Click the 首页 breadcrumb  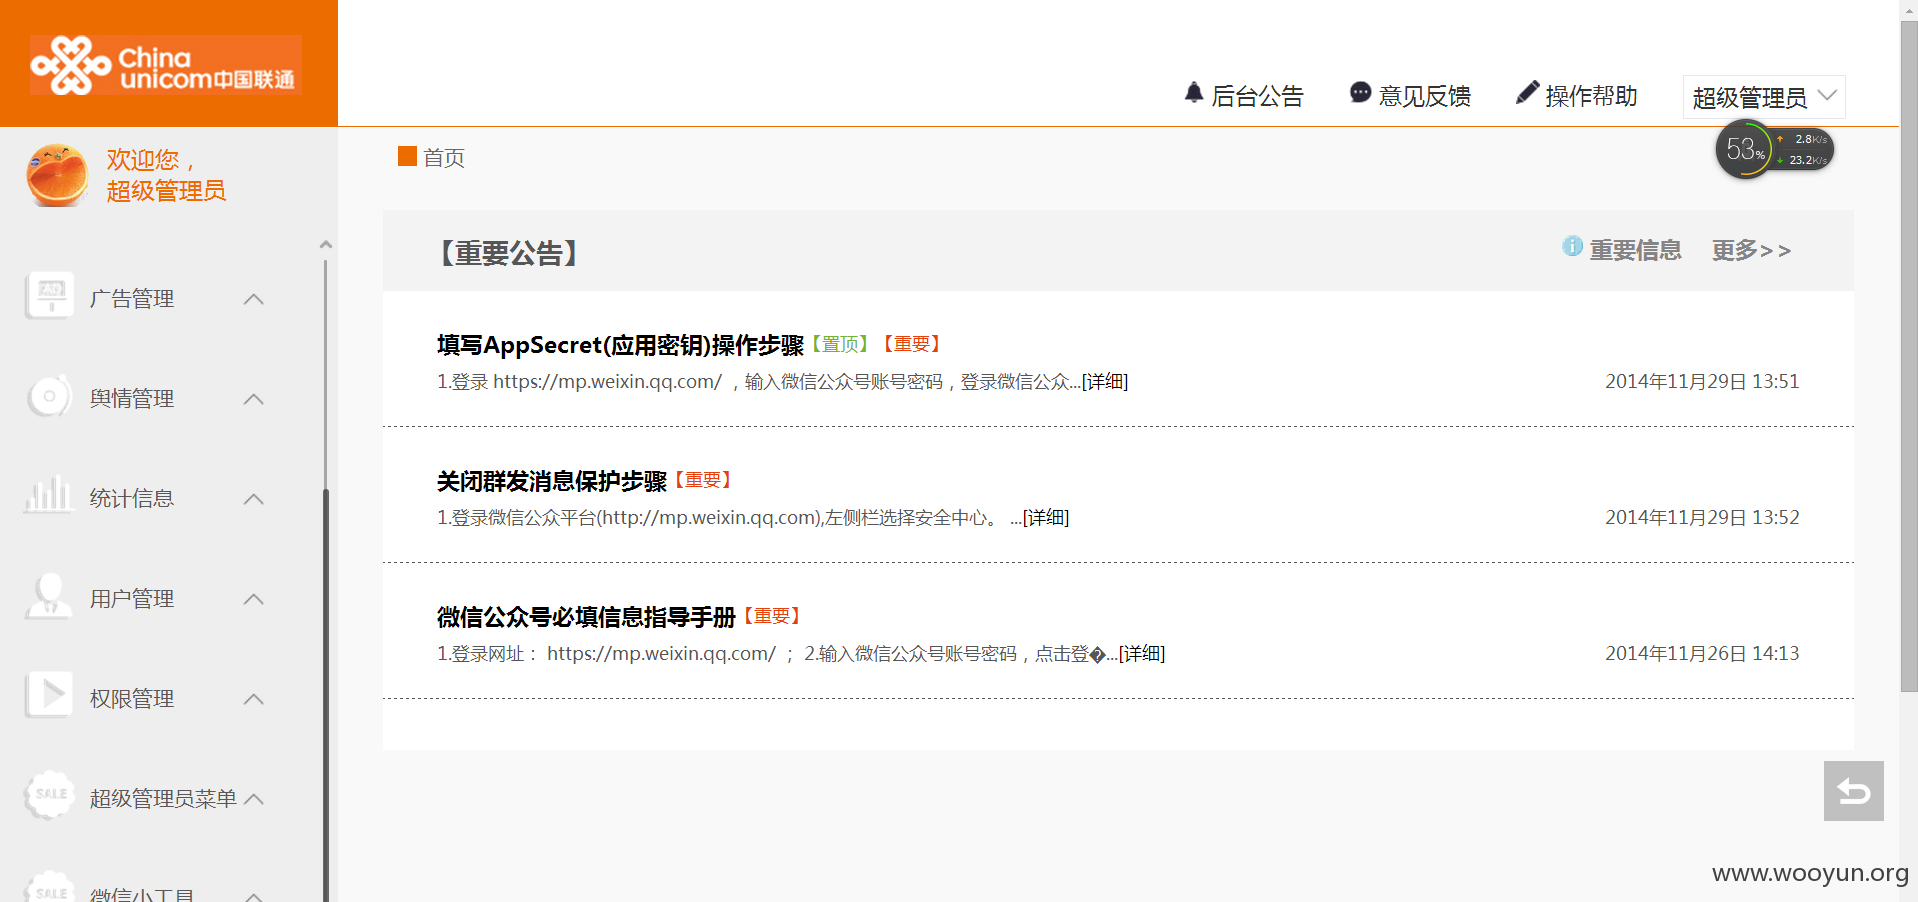coord(444,157)
